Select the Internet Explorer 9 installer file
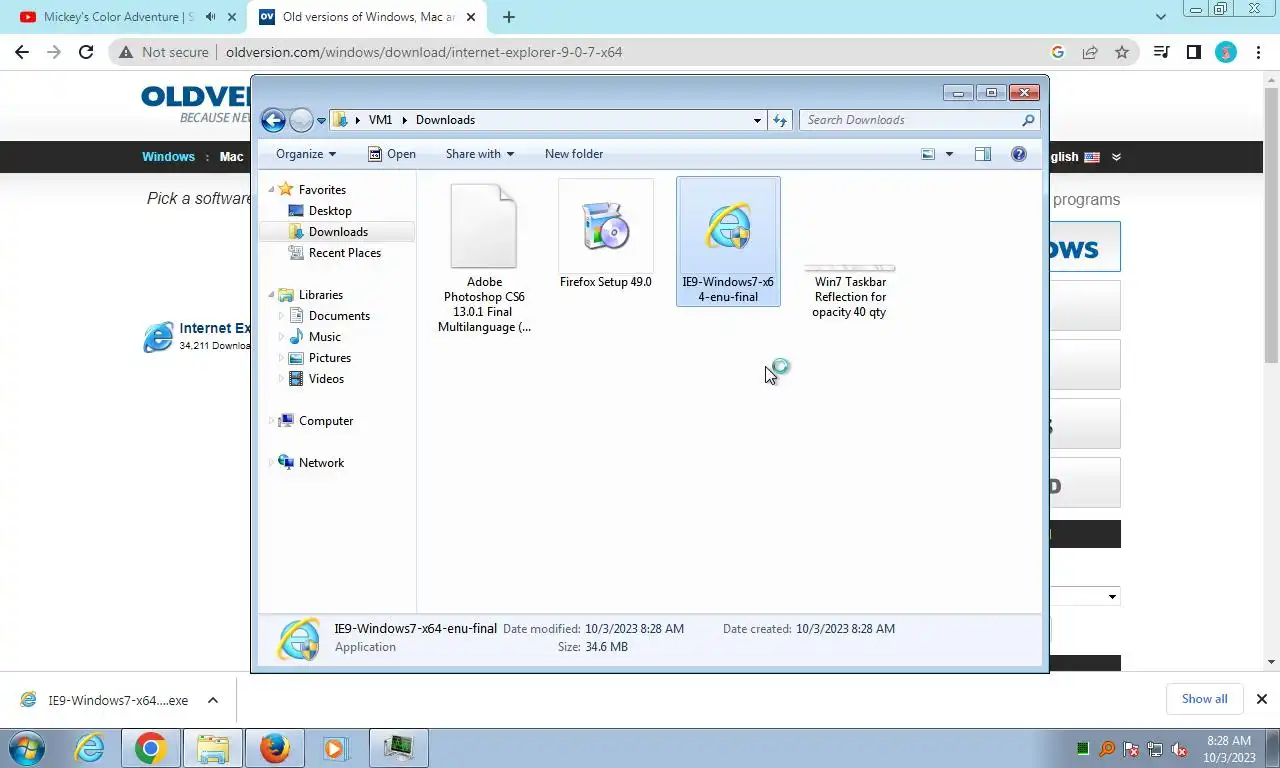 coord(728,242)
